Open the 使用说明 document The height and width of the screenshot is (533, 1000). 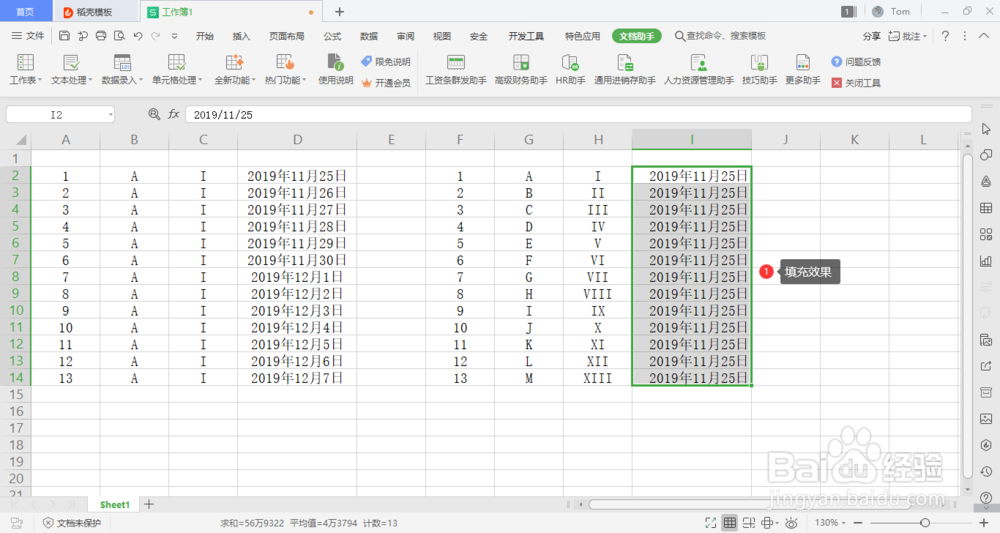click(x=335, y=69)
